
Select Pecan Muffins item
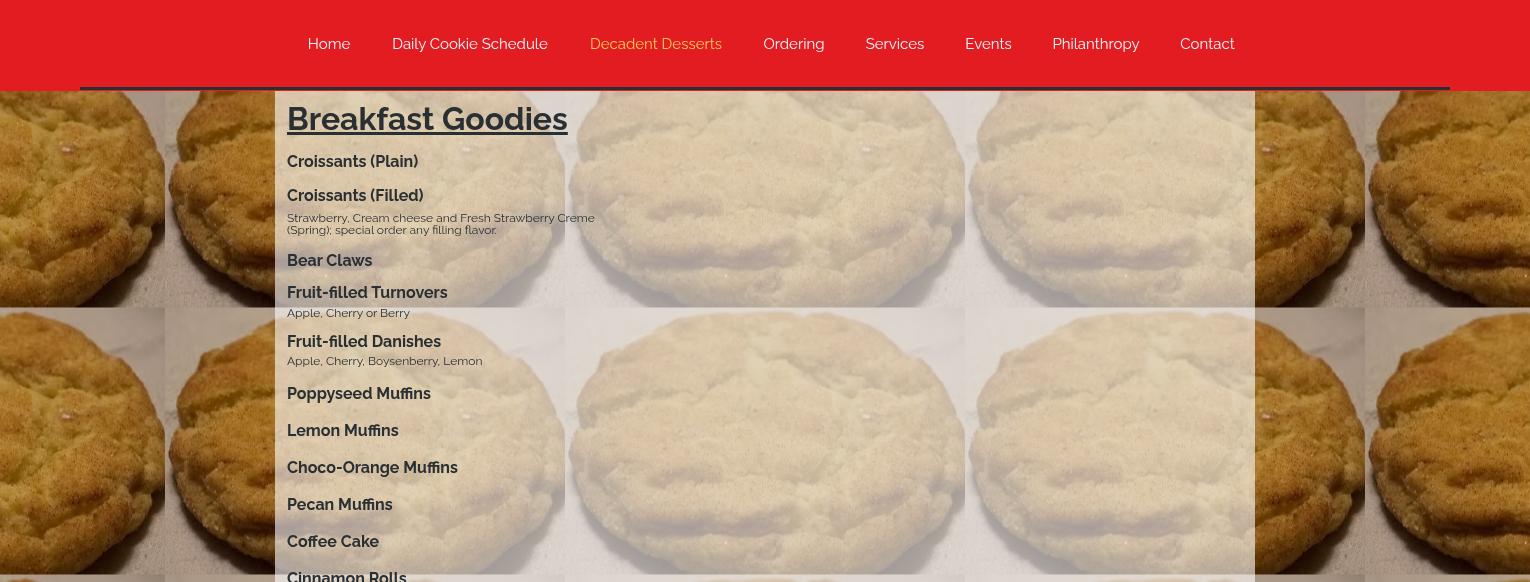(x=340, y=505)
